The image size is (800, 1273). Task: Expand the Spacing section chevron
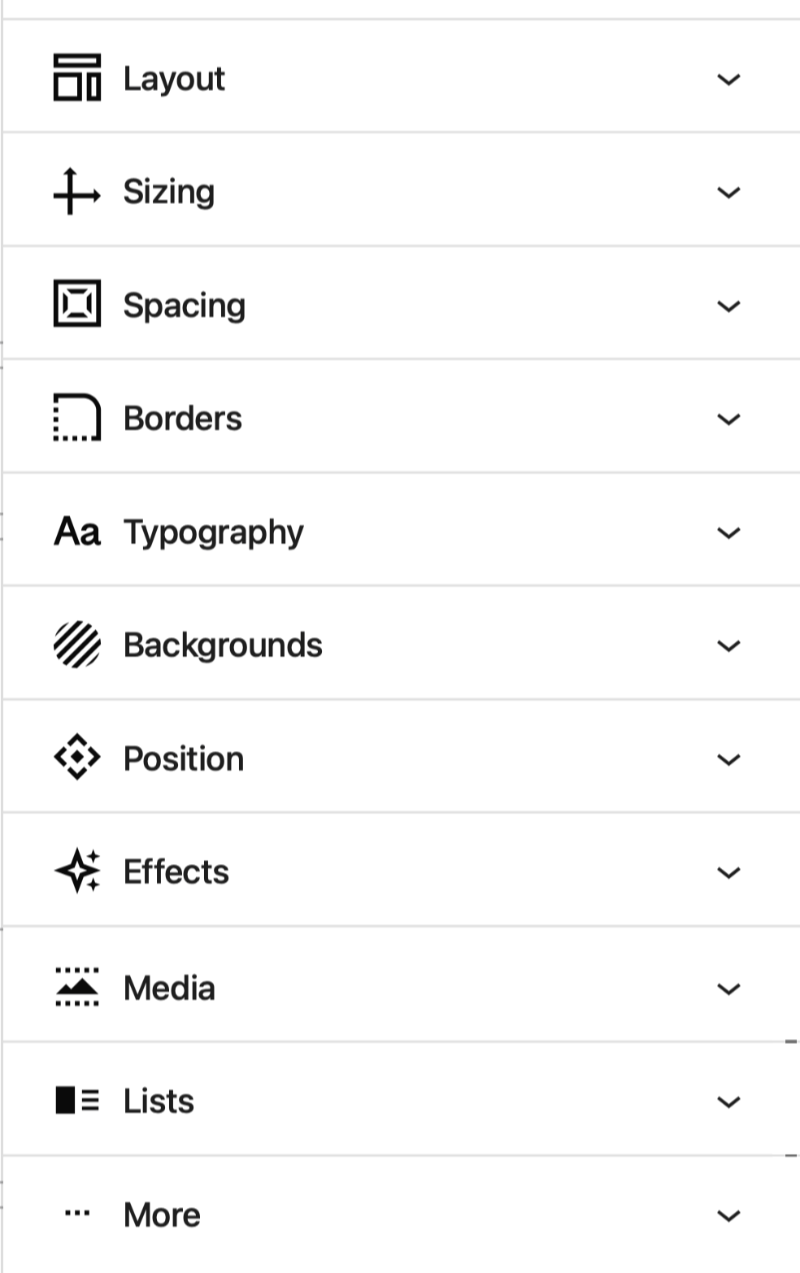[729, 305]
